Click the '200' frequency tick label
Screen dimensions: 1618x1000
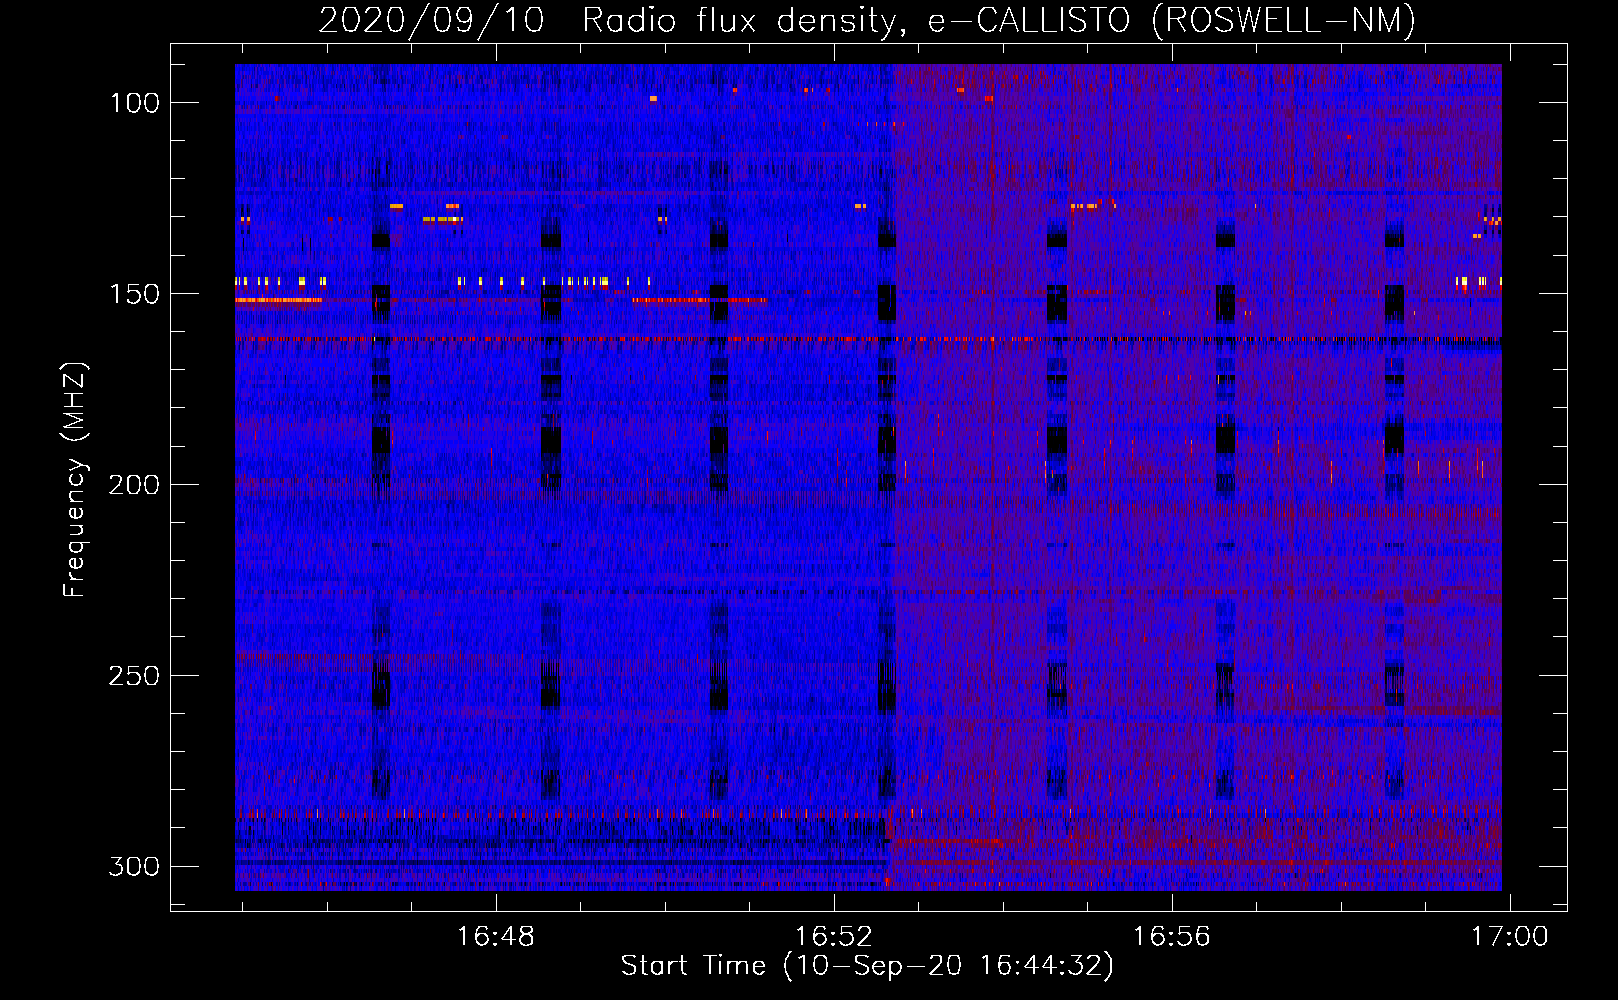coord(134,485)
